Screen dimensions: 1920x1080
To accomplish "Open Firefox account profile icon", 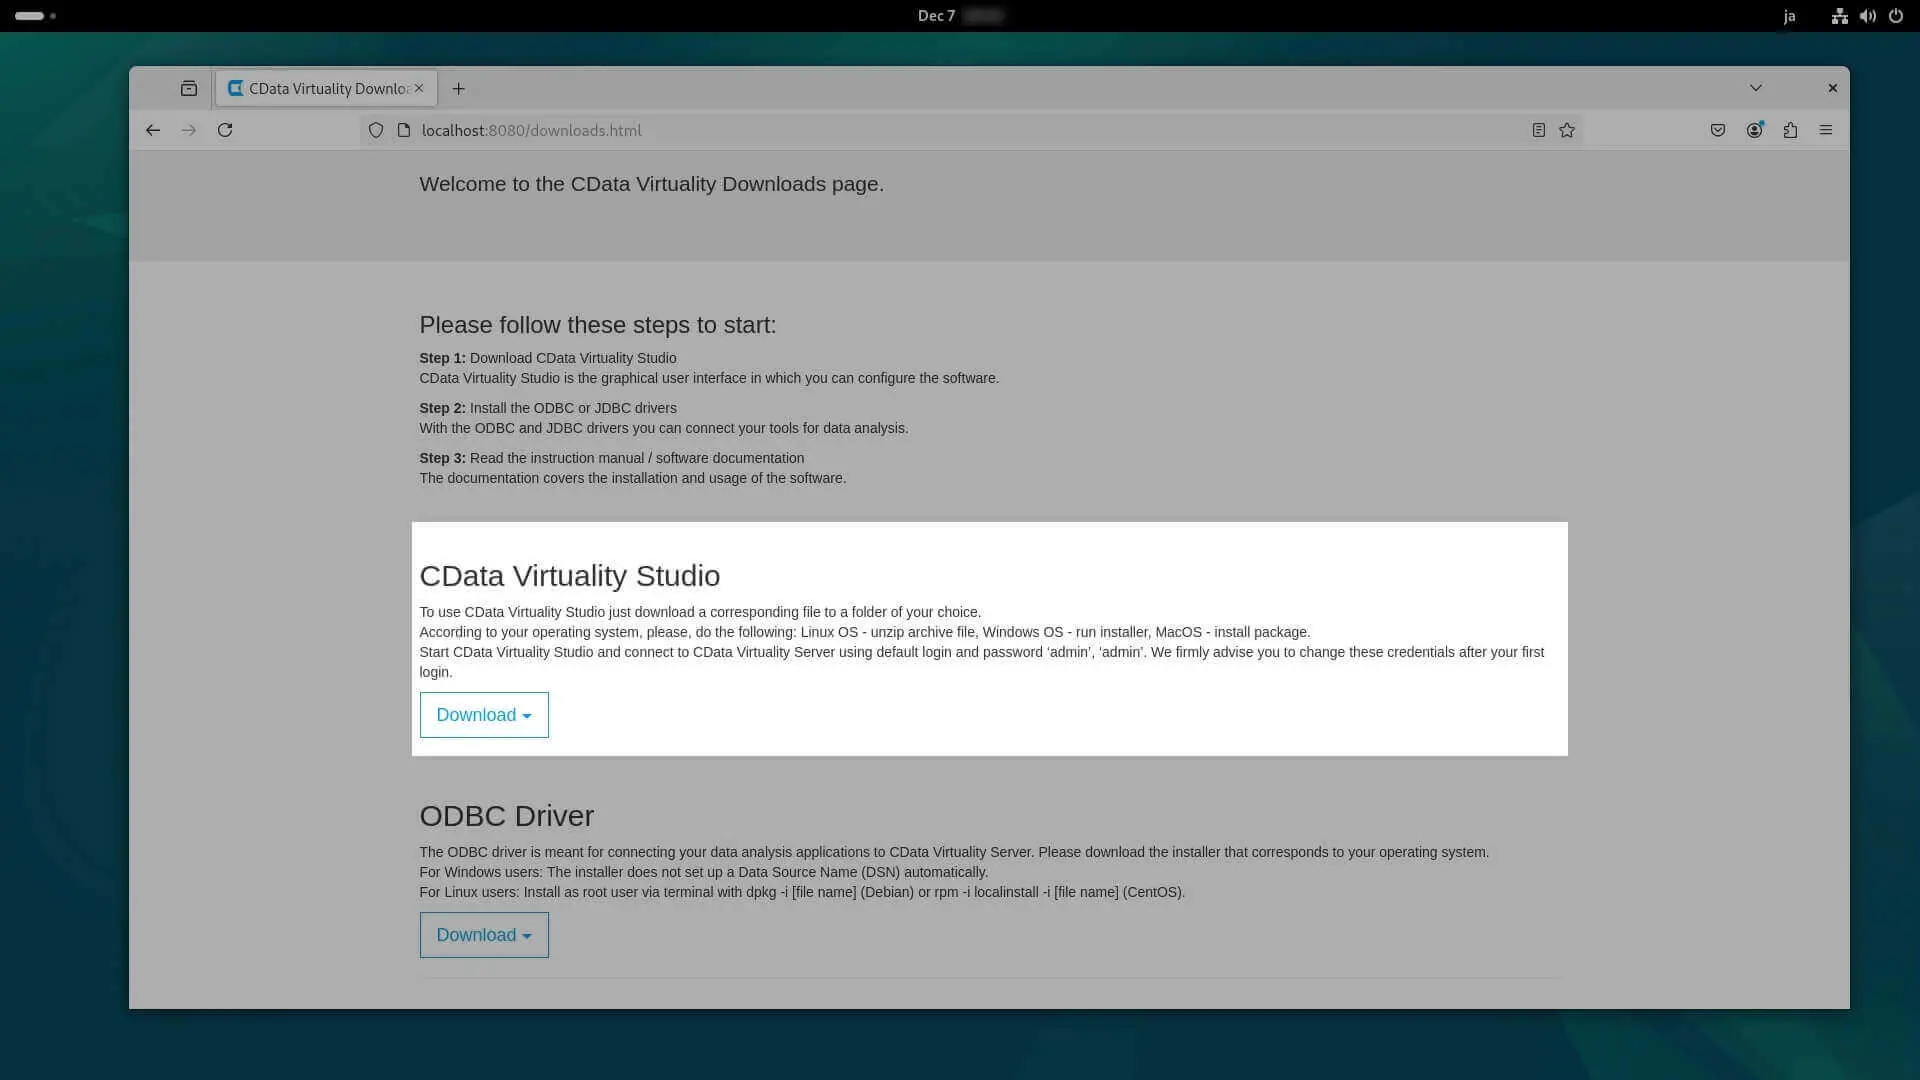I will click(1754, 130).
